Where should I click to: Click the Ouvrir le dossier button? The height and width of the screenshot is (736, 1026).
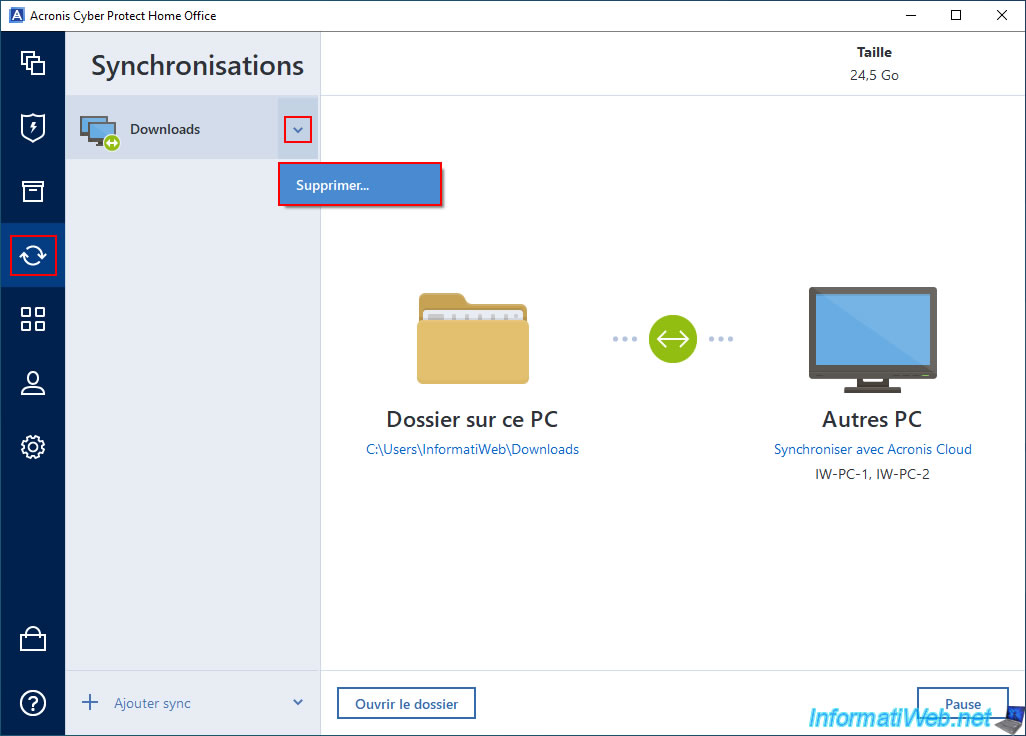(x=406, y=704)
